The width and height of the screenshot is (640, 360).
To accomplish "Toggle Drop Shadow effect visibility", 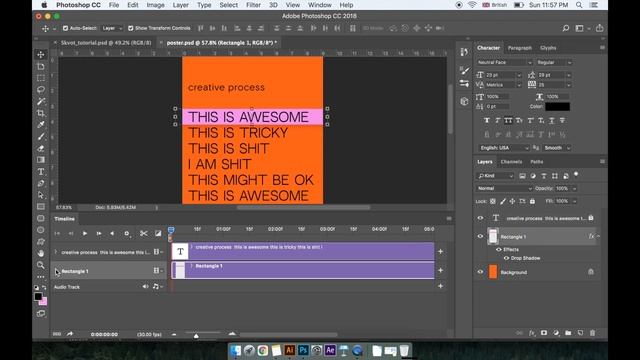I will point(506,258).
